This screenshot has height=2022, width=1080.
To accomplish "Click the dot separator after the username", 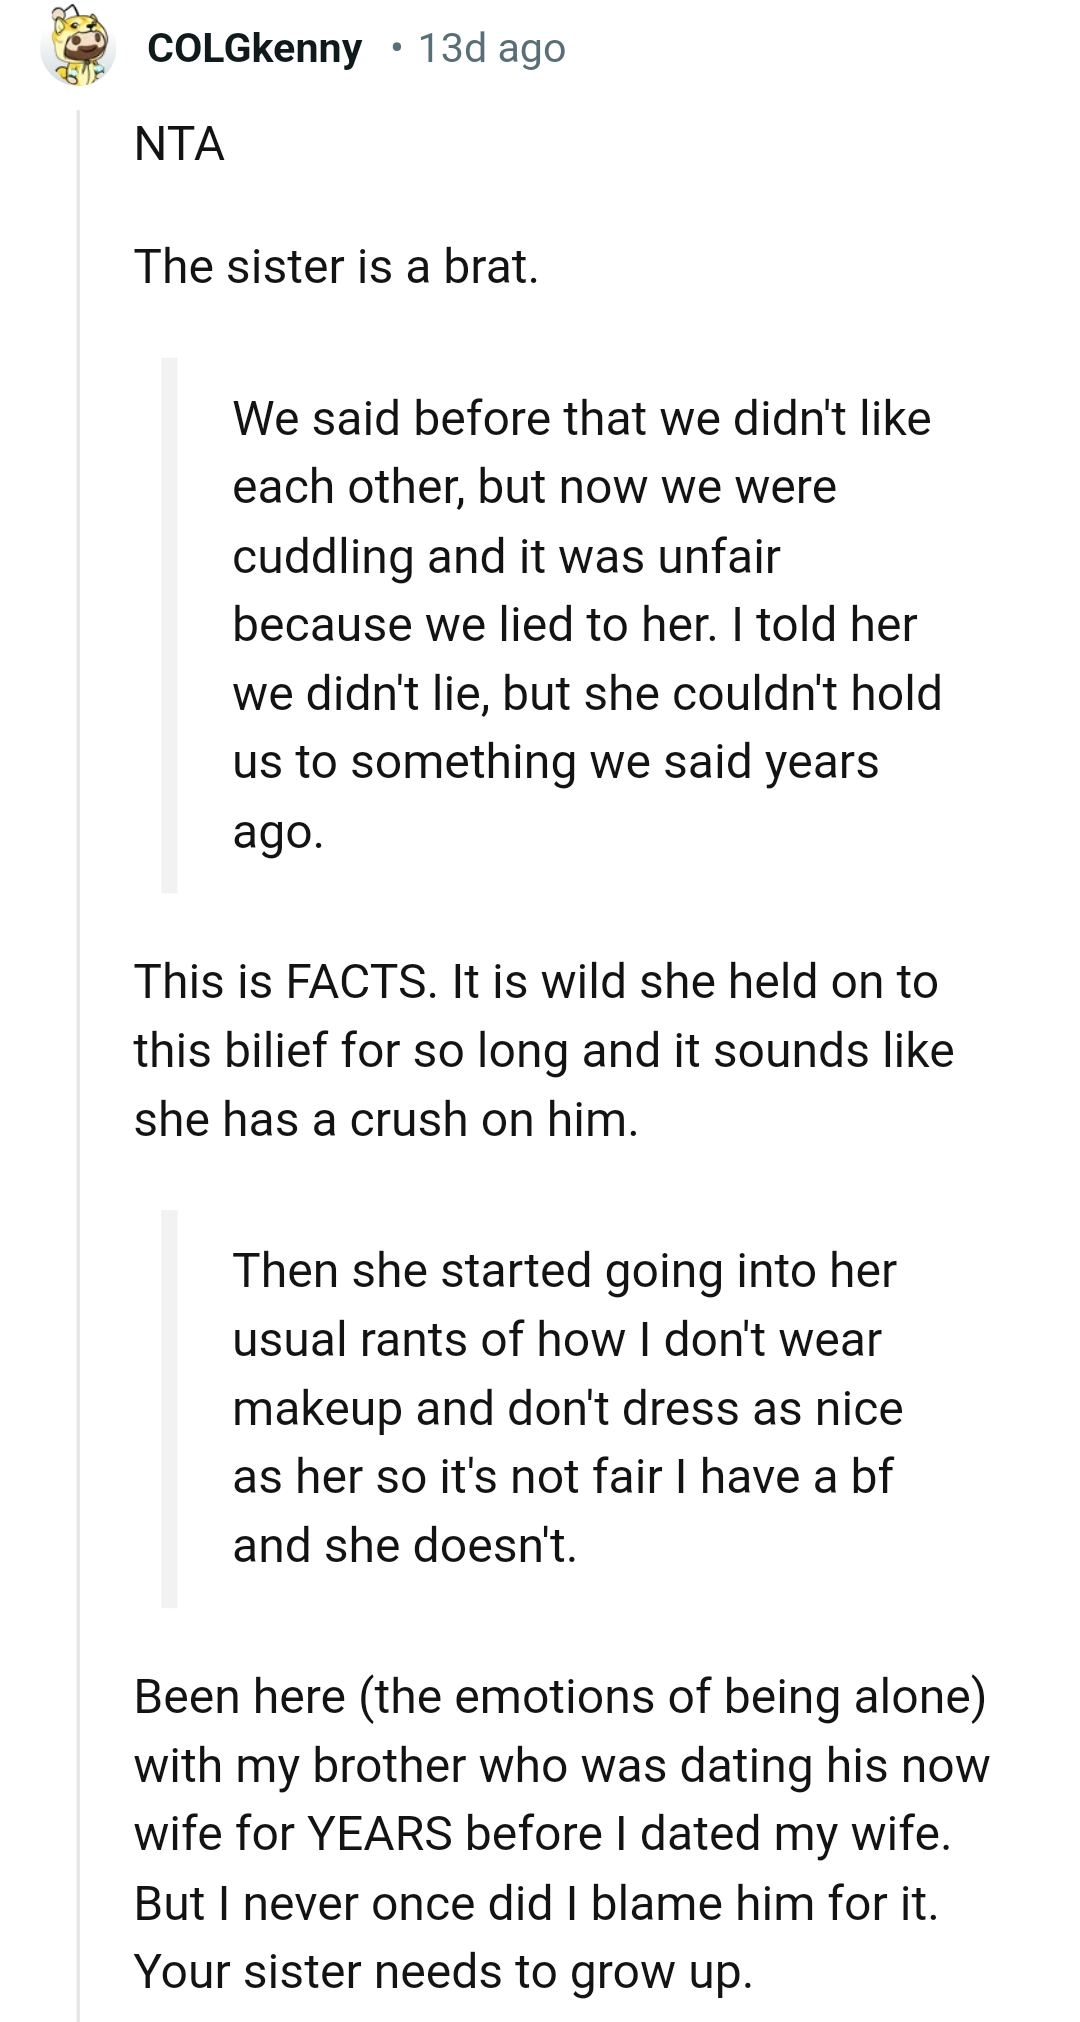I will [395, 48].
